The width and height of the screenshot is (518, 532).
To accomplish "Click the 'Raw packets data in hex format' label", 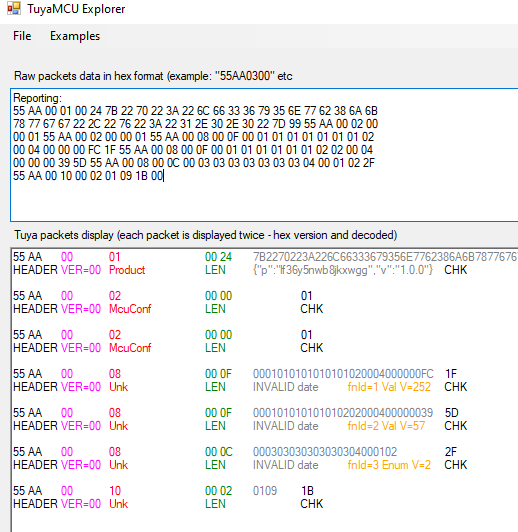I will [x=153, y=76].
